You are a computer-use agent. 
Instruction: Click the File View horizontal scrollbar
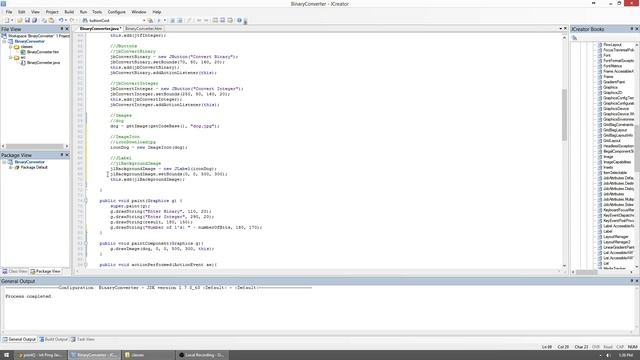pyautogui.click(x=35, y=146)
